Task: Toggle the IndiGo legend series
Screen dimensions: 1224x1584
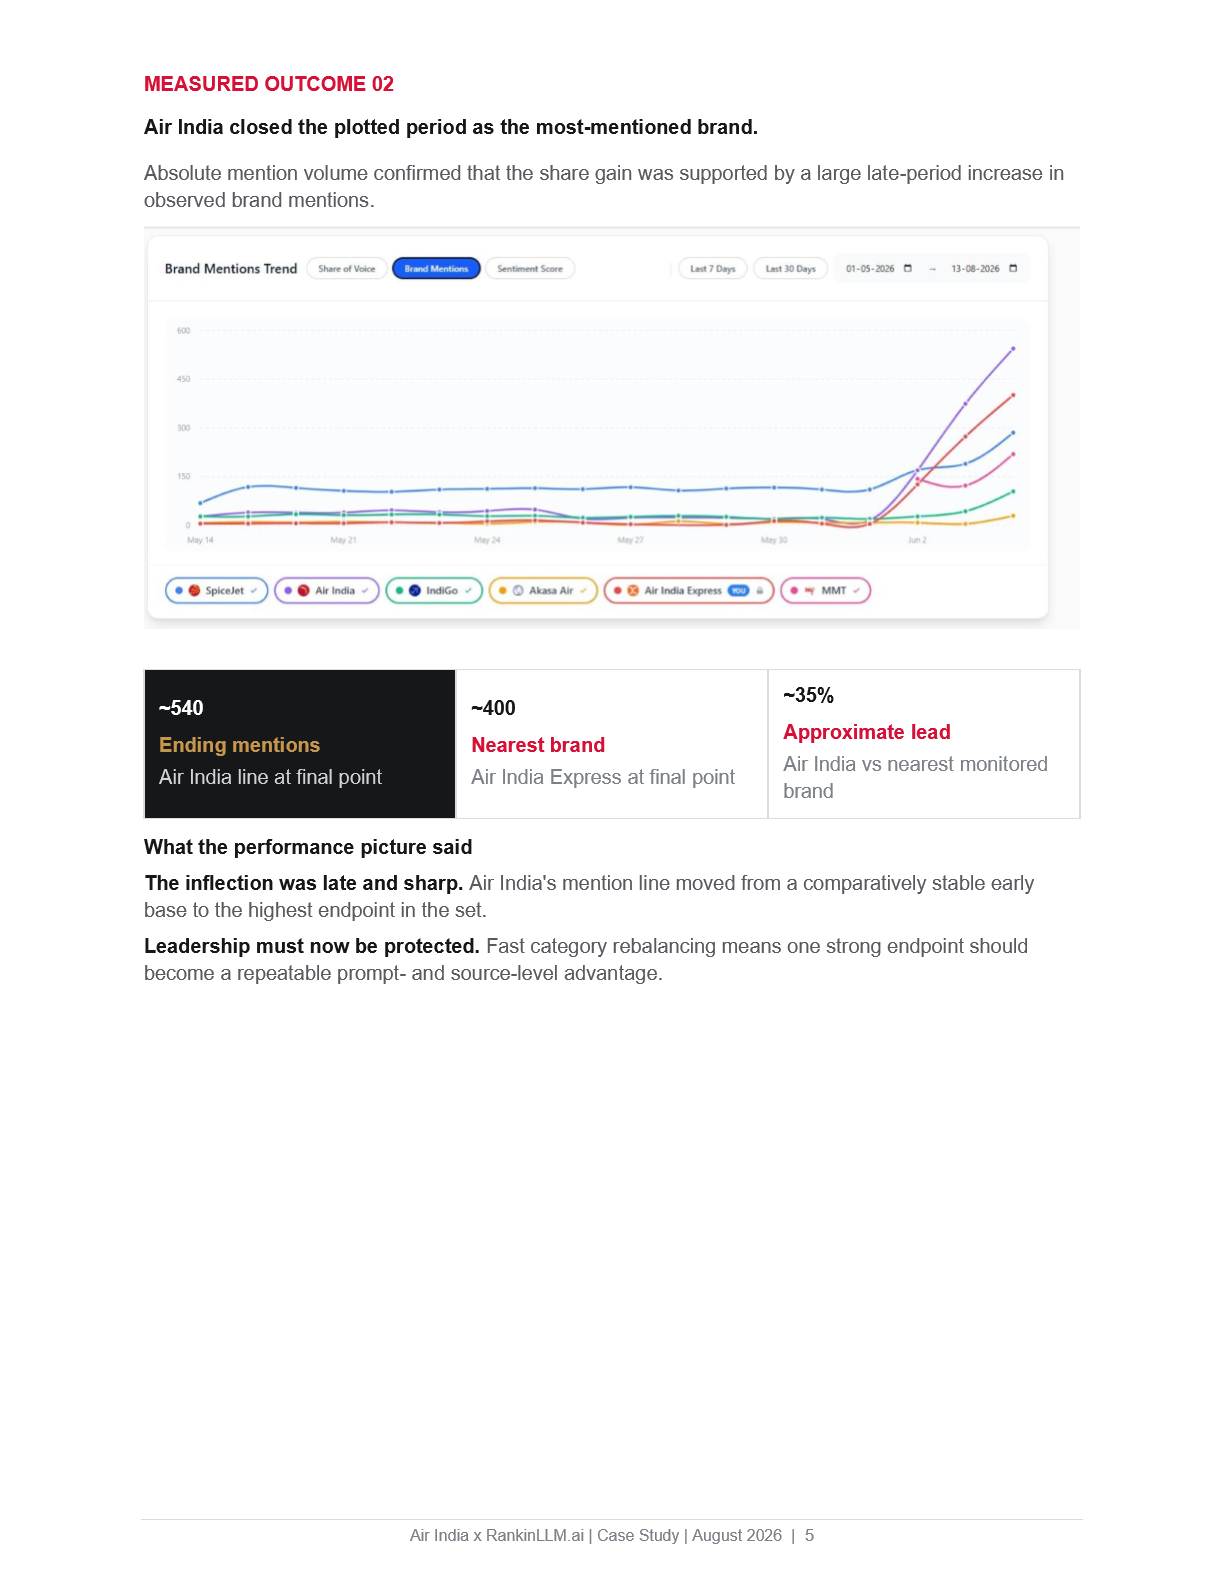Action: pyautogui.click(x=434, y=591)
